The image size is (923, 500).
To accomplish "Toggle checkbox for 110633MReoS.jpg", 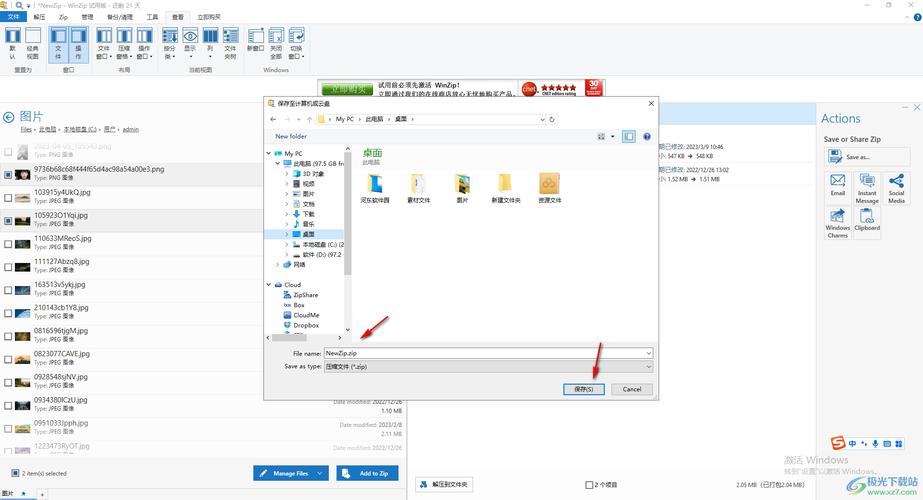I will click(x=8, y=243).
